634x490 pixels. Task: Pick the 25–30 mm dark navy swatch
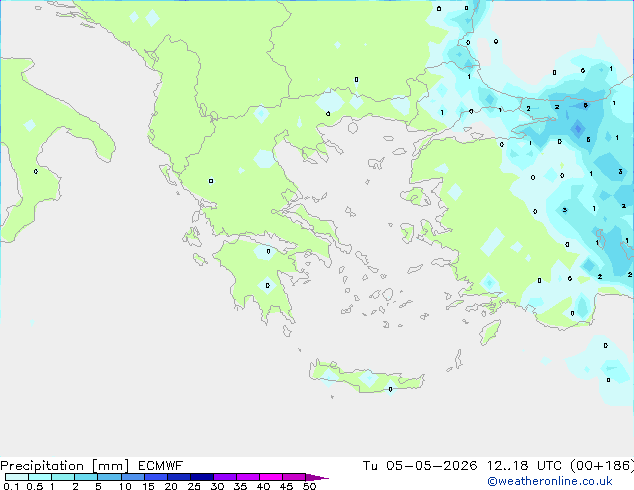tap(202, 477)
